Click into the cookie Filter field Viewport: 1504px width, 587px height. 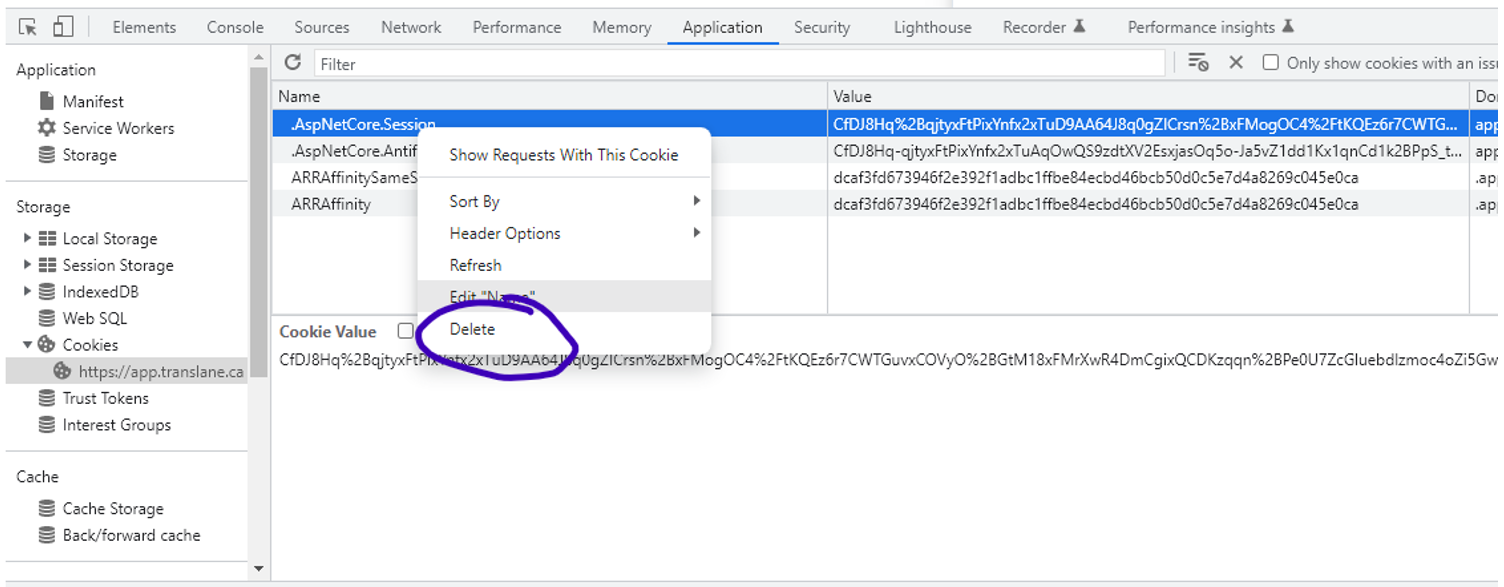(740, 64)
